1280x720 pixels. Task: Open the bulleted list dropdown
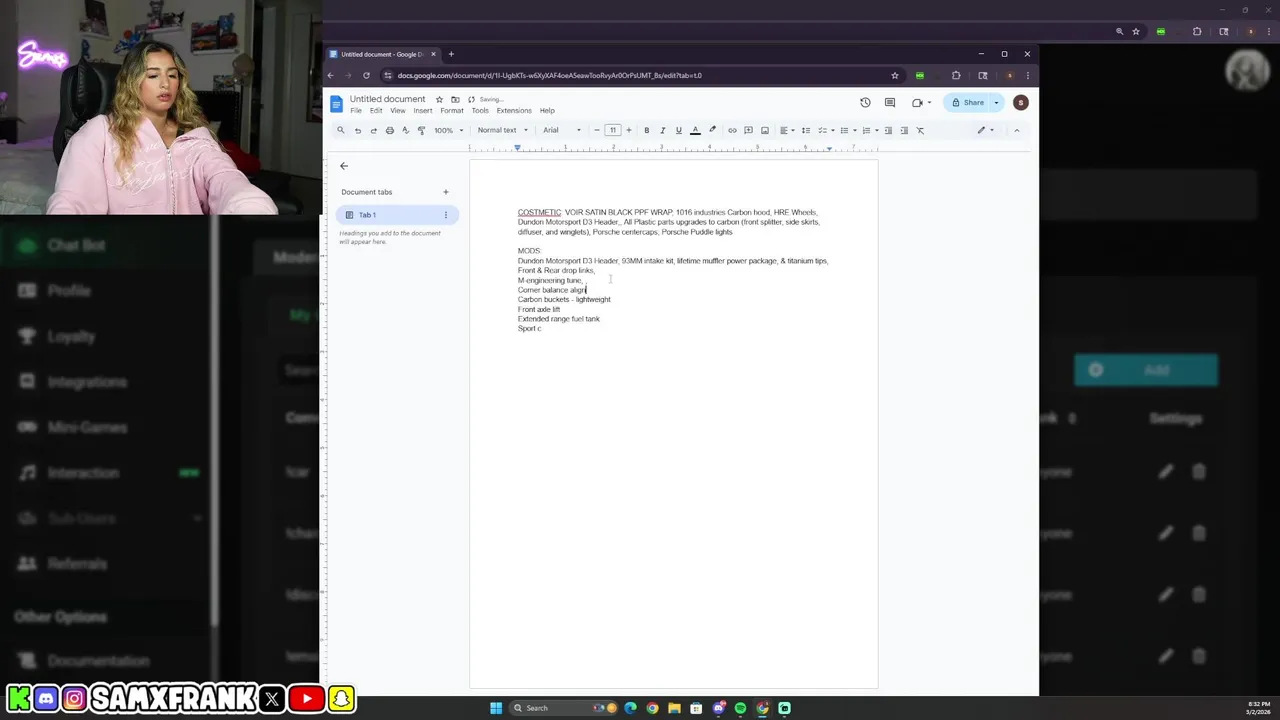click(x=847, y=130)
